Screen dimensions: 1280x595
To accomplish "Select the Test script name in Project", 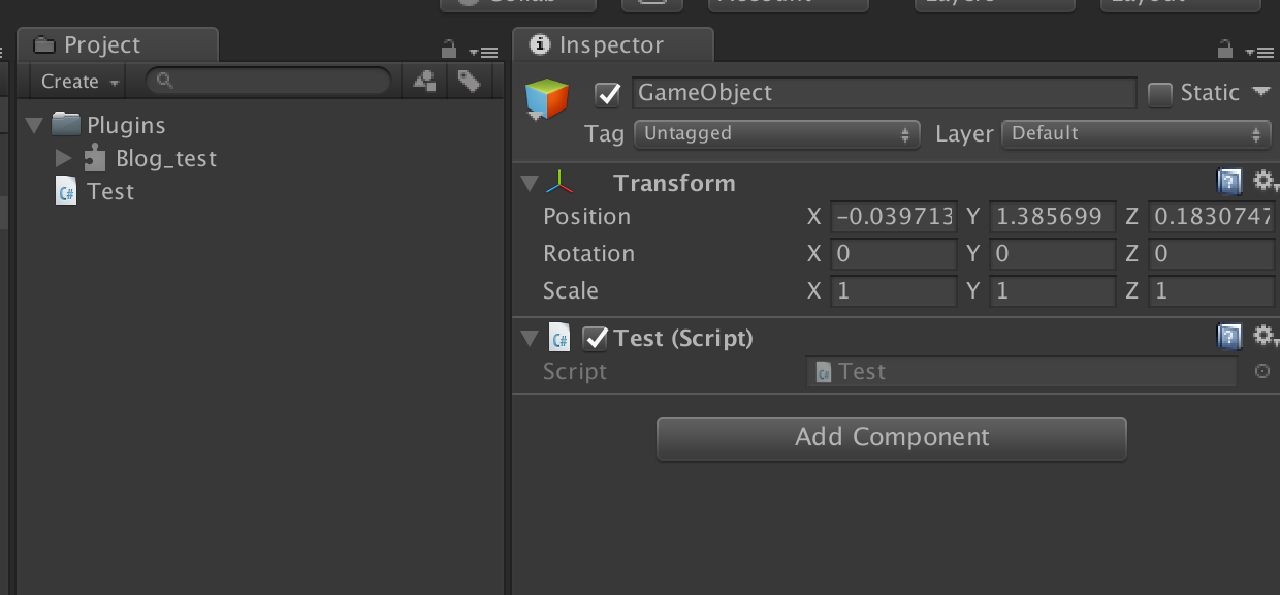I will [x=110, y=191].
